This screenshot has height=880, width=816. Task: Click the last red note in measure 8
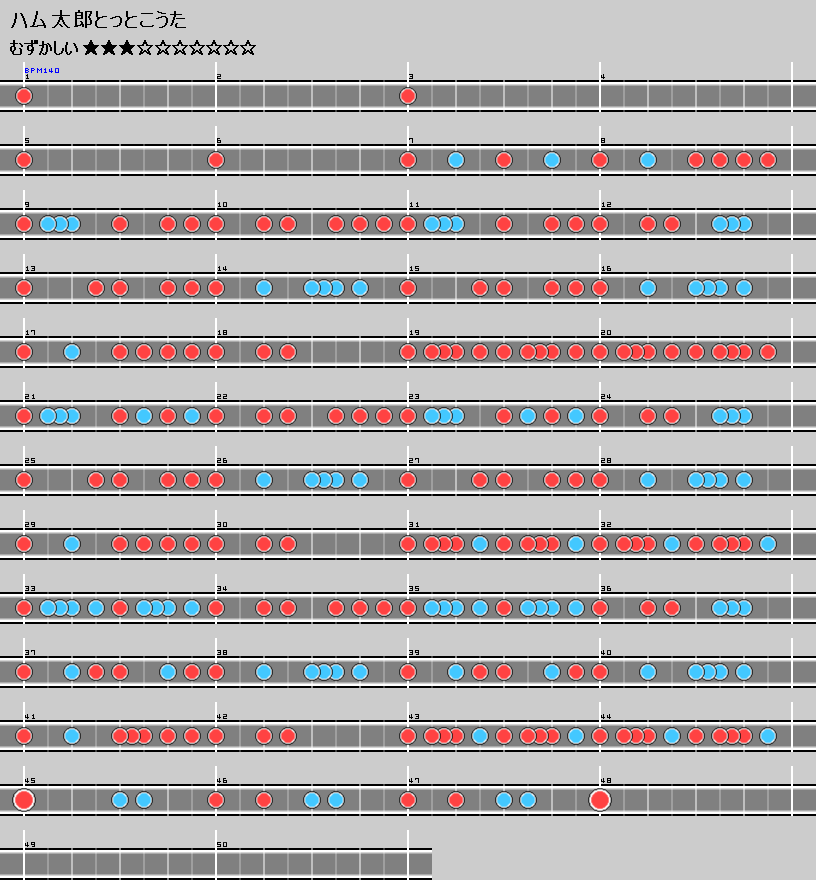(x=768, y=160)
